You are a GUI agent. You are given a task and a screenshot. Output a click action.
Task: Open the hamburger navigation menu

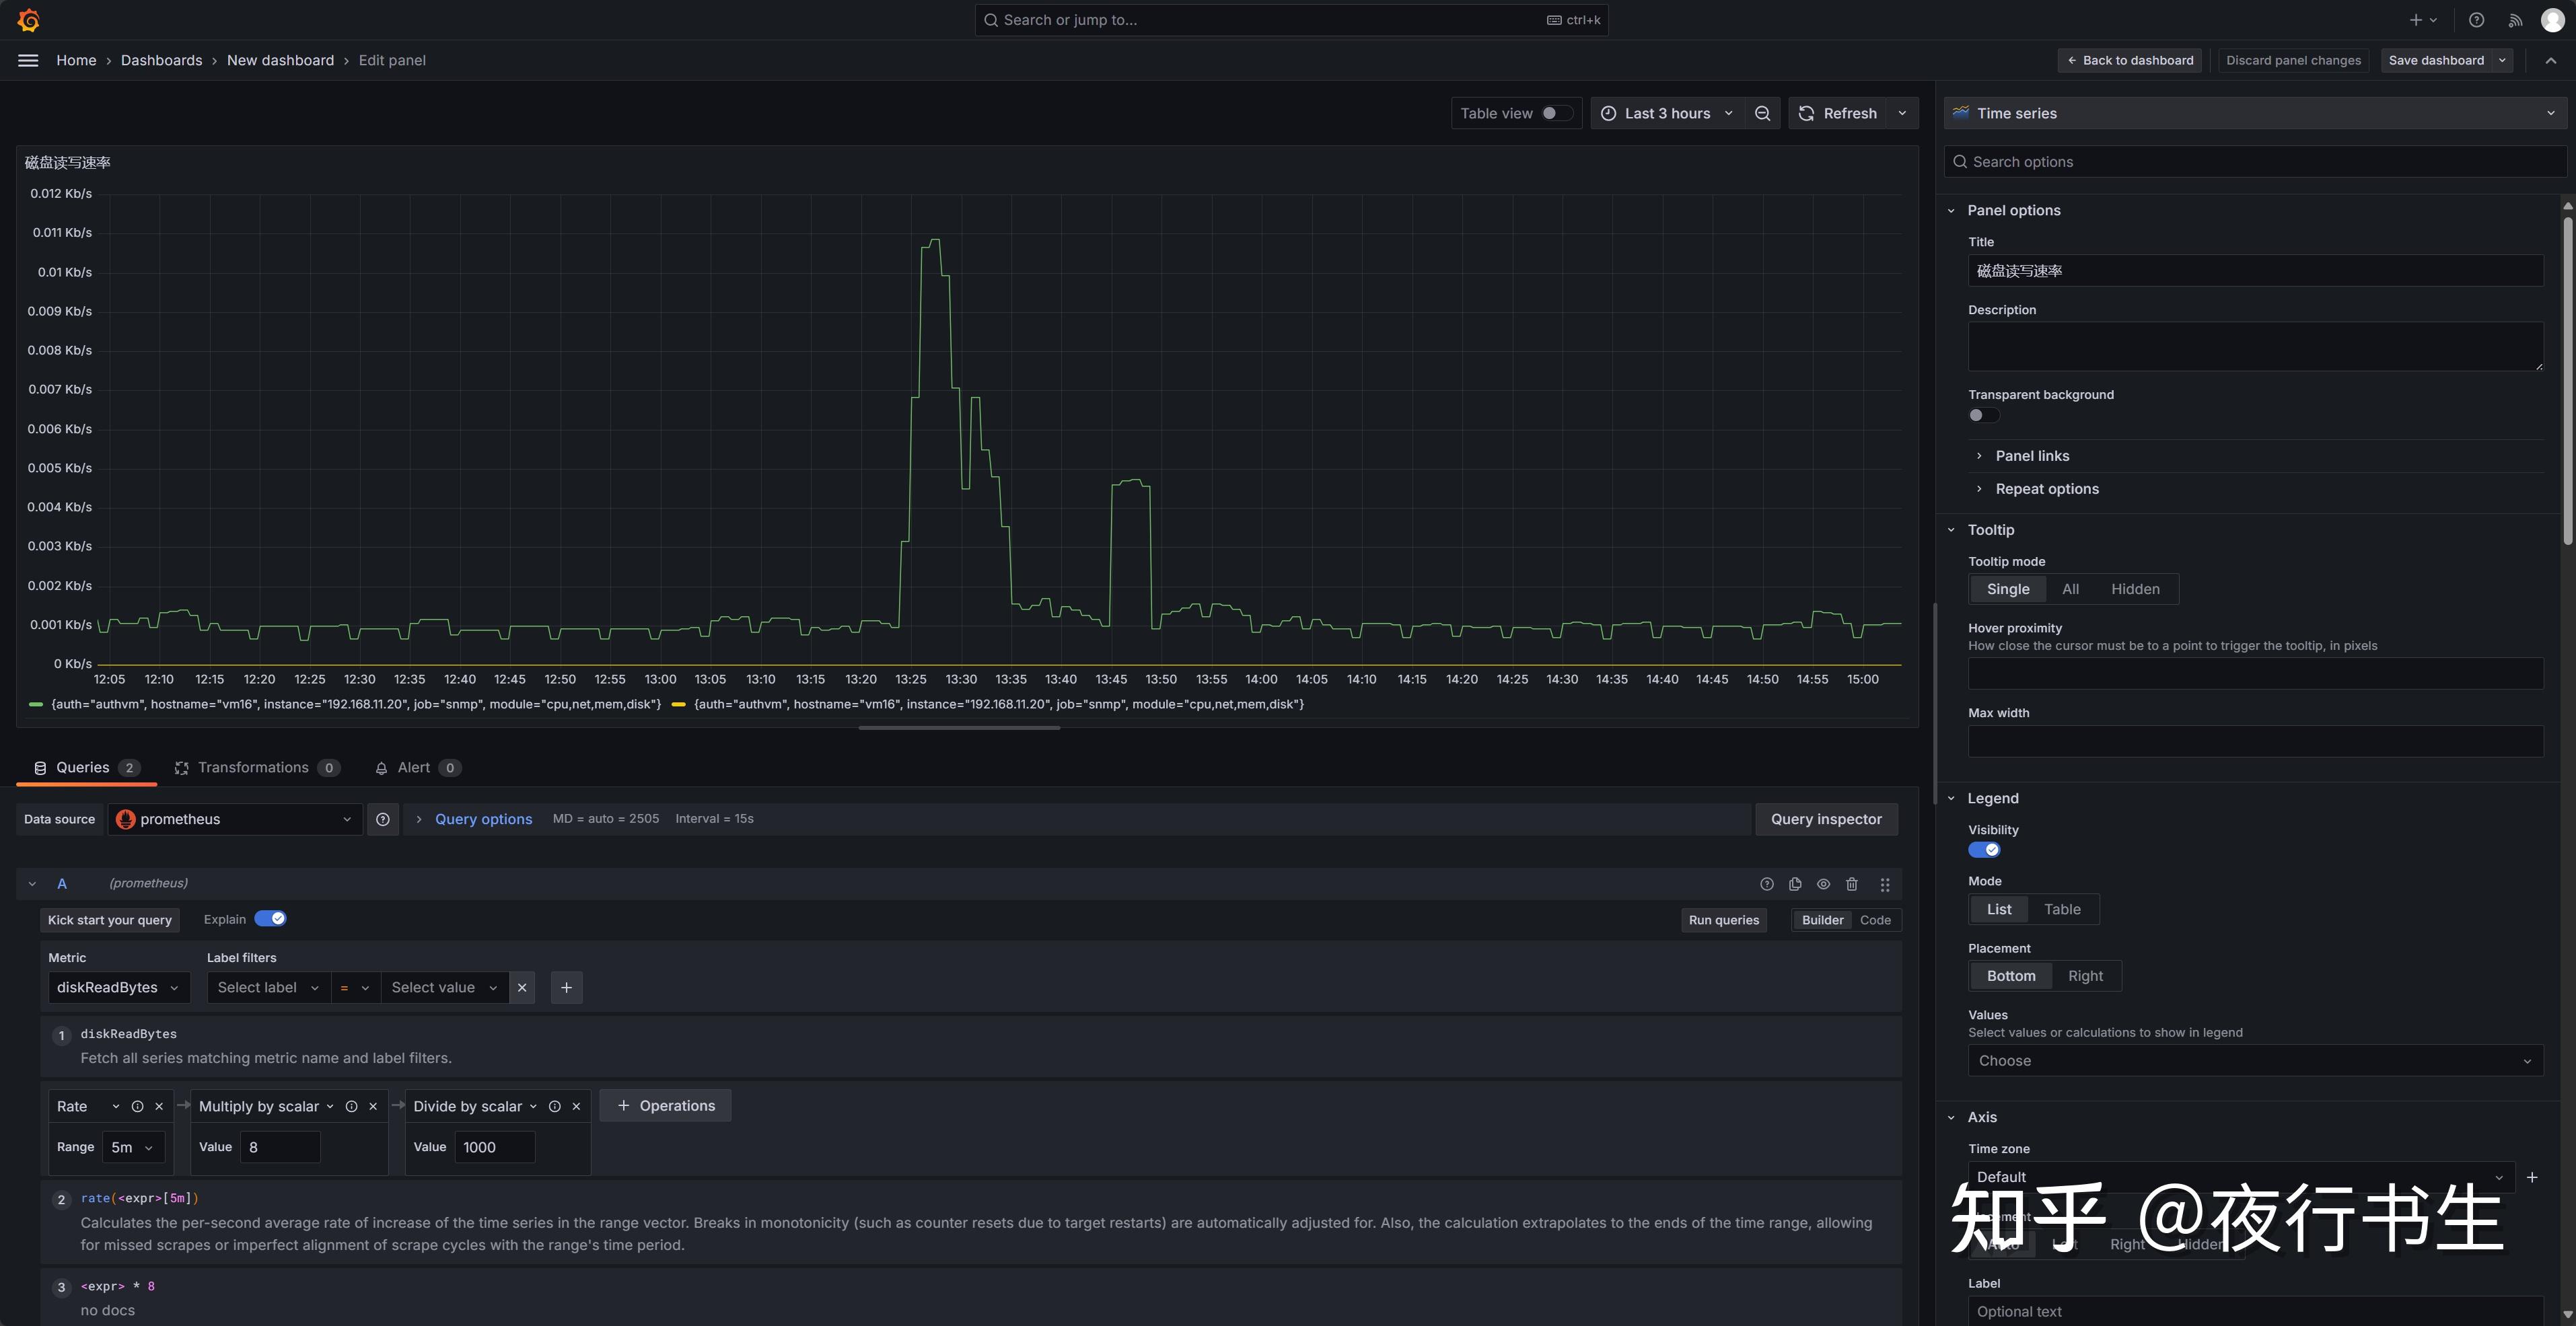coord(28,60)
